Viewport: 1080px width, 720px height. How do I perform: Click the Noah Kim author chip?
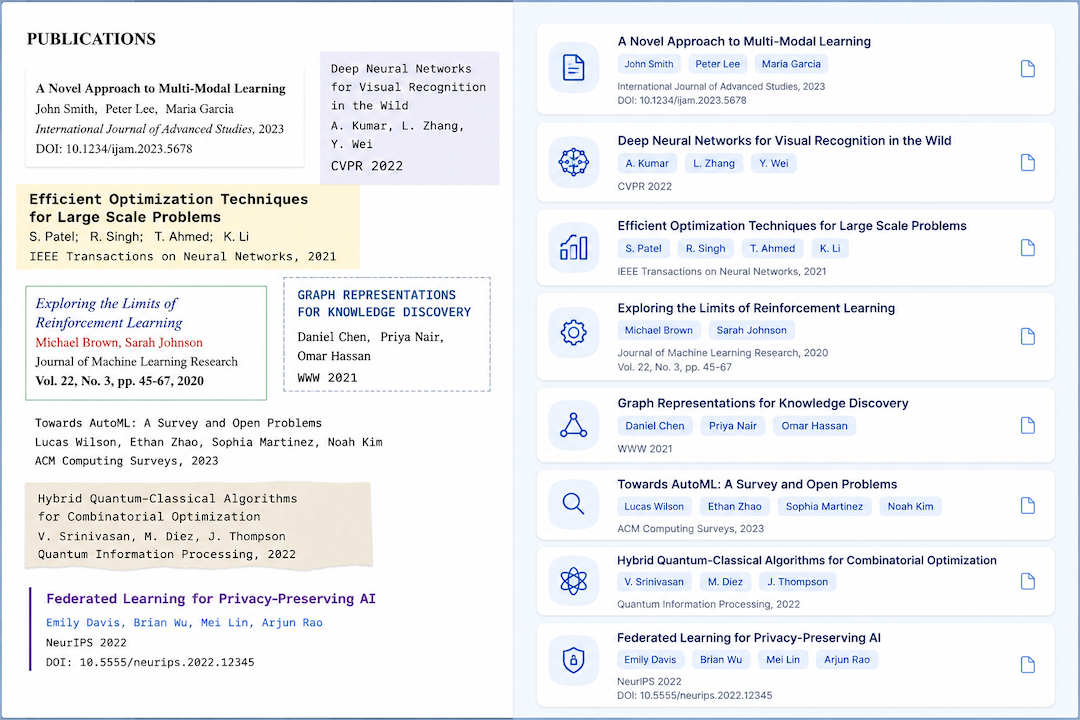(910, 506)
